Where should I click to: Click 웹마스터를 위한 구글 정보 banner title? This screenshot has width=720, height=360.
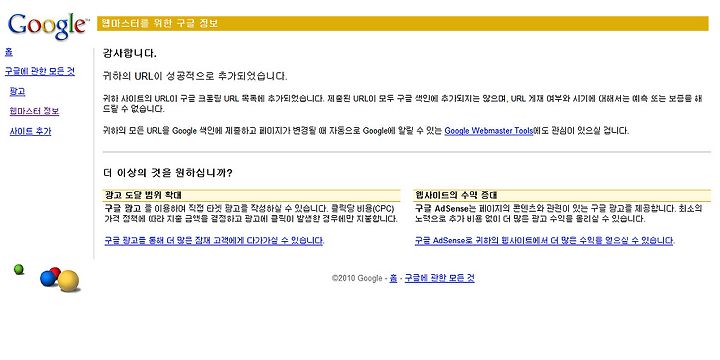click(x=159, y=23)
